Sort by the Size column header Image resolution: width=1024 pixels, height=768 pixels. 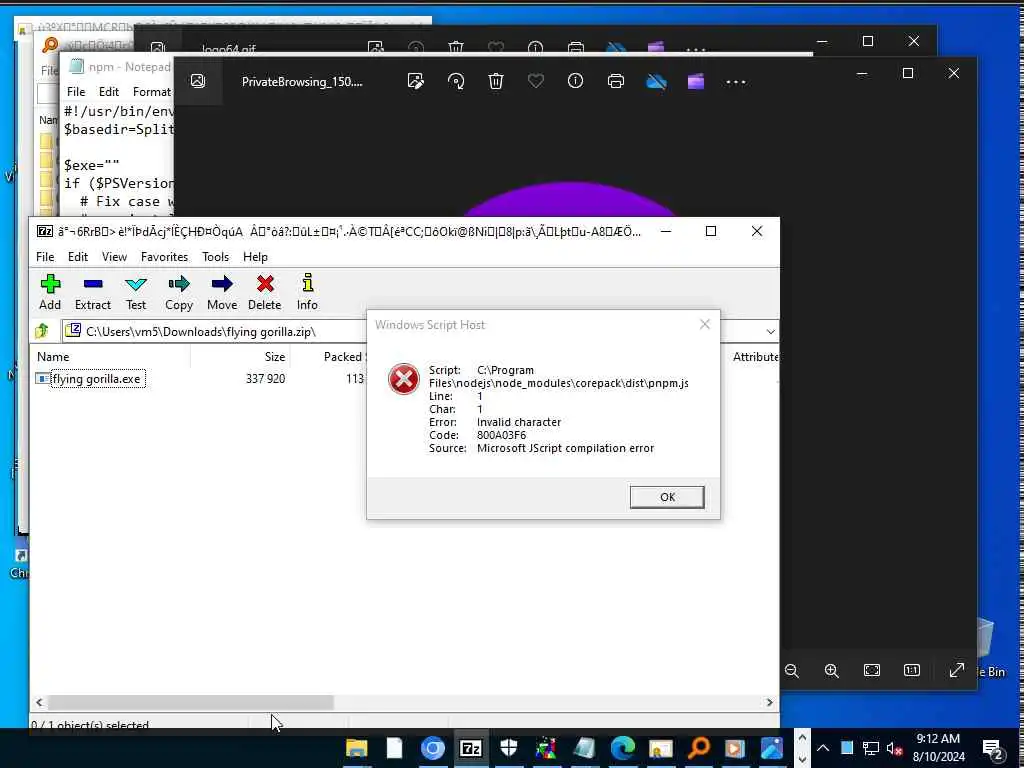tap(275, 357)
